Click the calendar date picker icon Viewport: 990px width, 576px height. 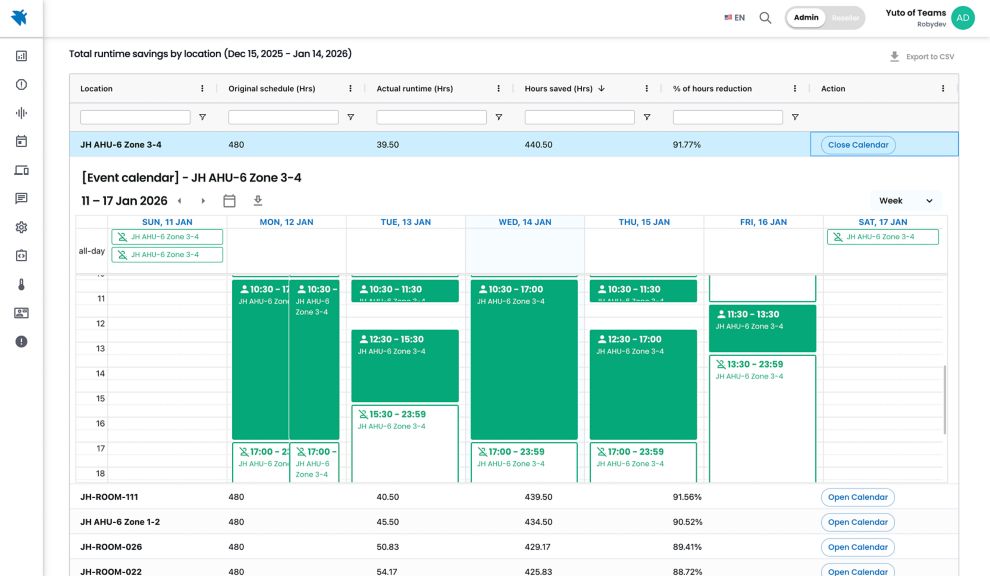point(229,201)
